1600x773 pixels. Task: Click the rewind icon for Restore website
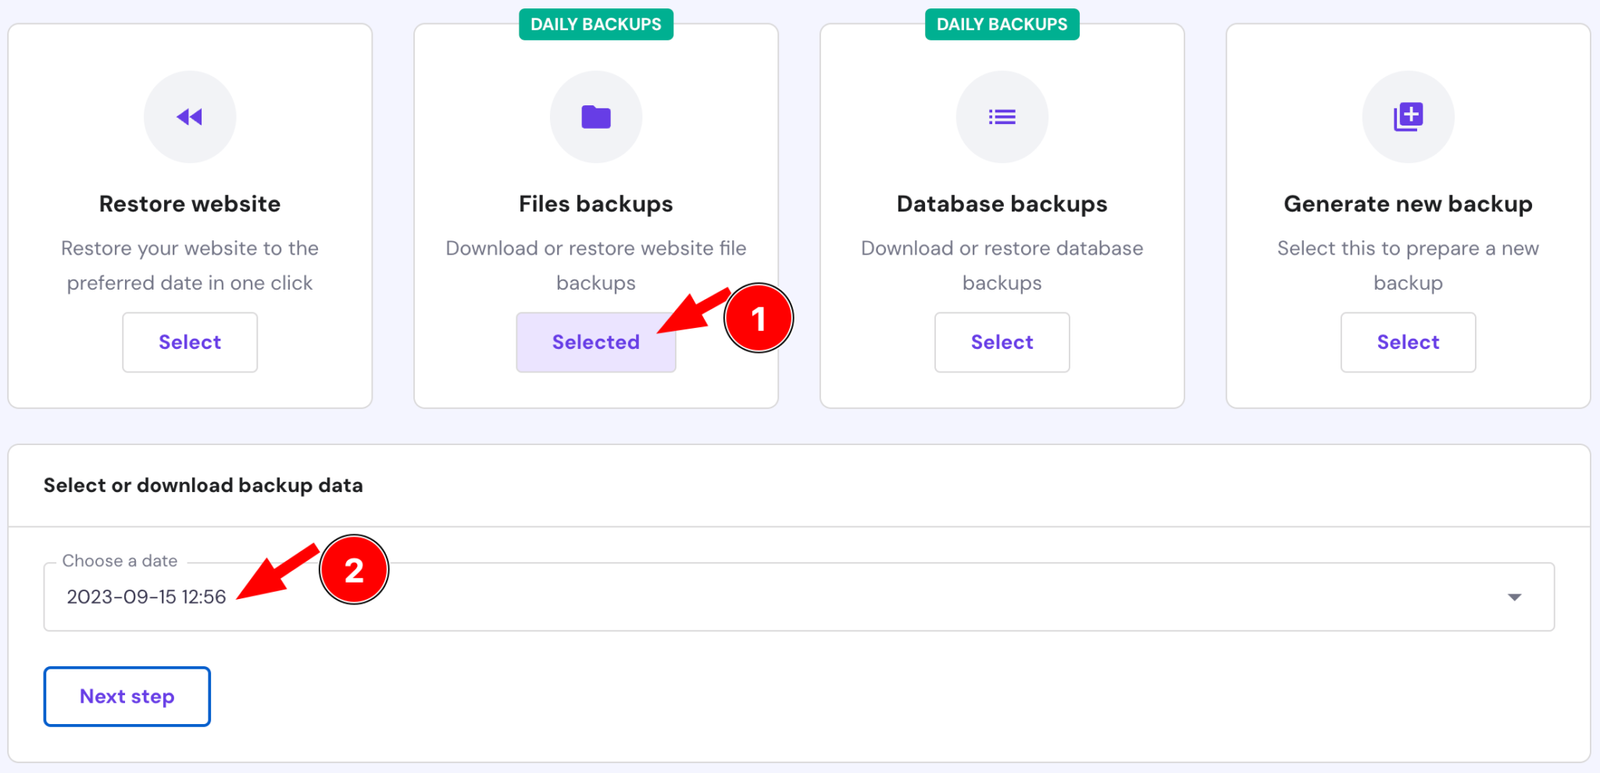pos(189,117)
